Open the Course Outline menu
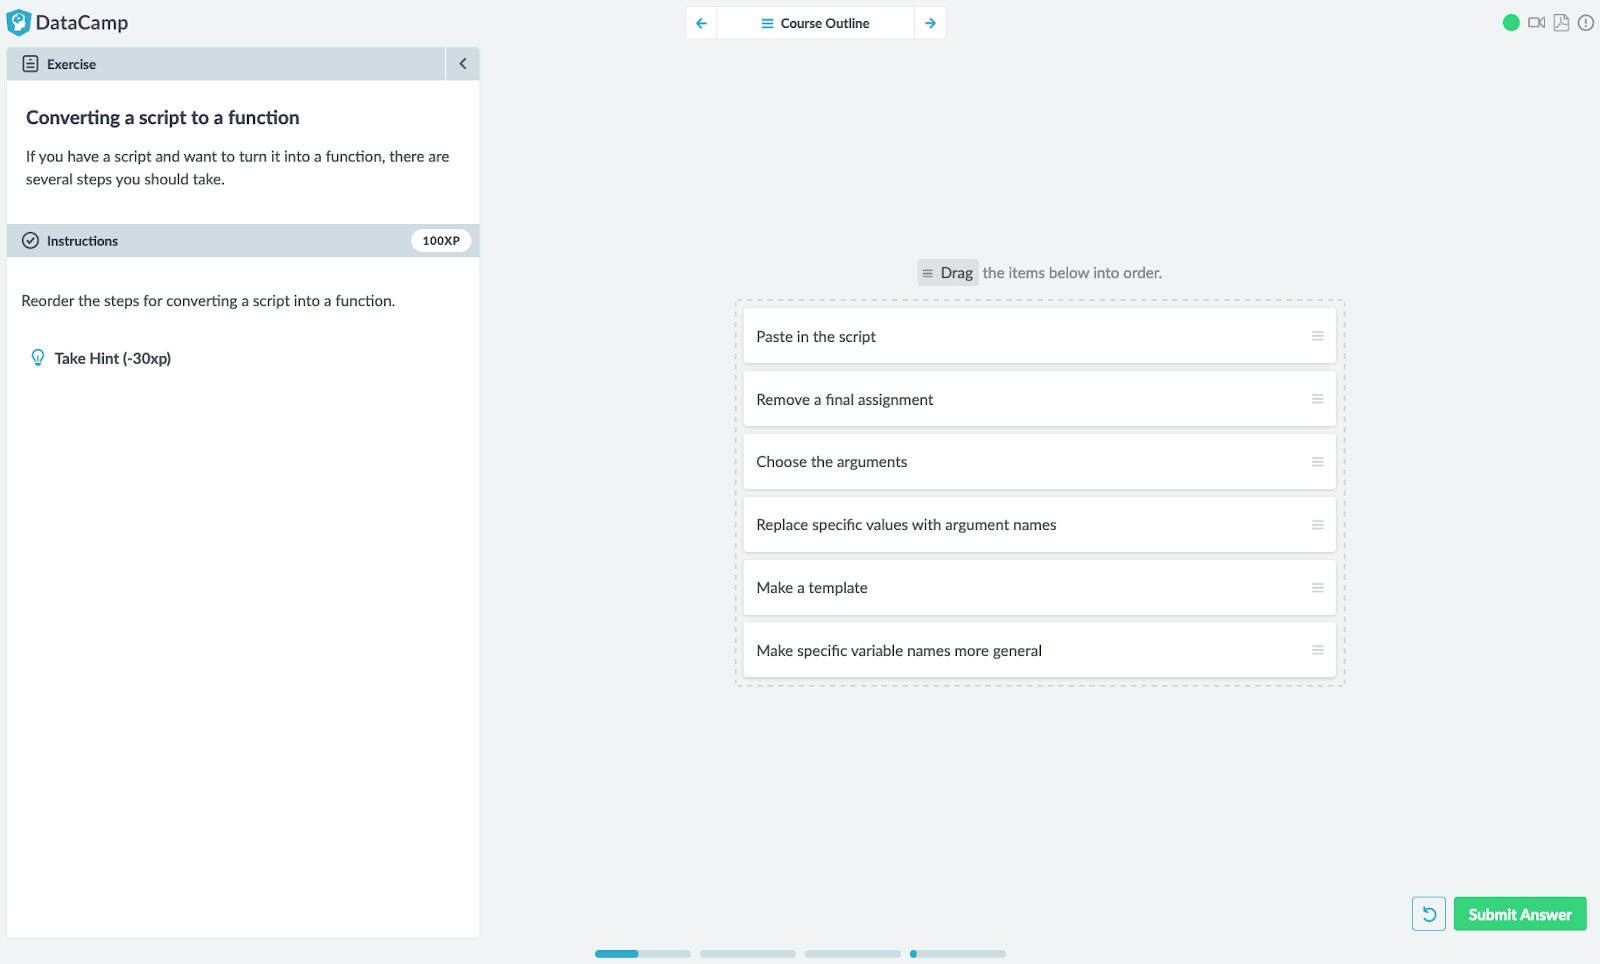1600x964 pixels. pyautogui.click(x=816, y=23)
